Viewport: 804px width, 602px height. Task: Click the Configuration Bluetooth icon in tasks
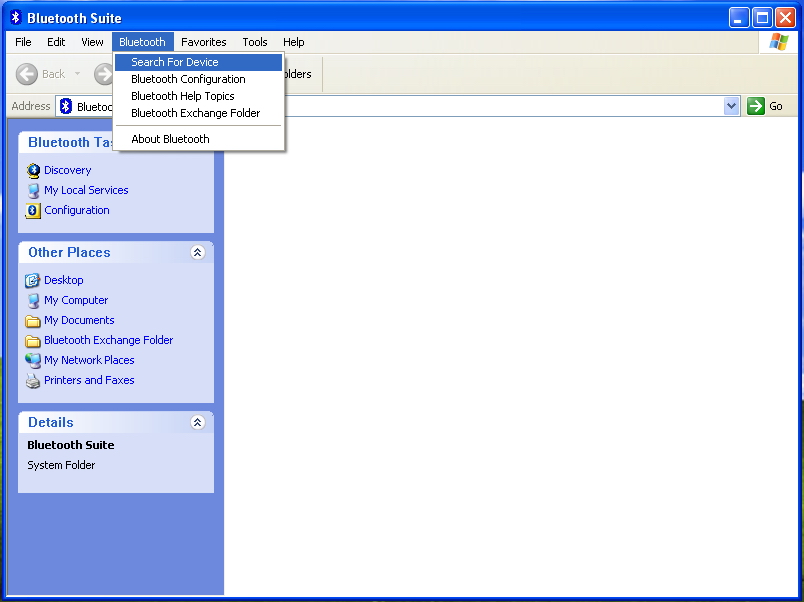click(x=33, y=210)
